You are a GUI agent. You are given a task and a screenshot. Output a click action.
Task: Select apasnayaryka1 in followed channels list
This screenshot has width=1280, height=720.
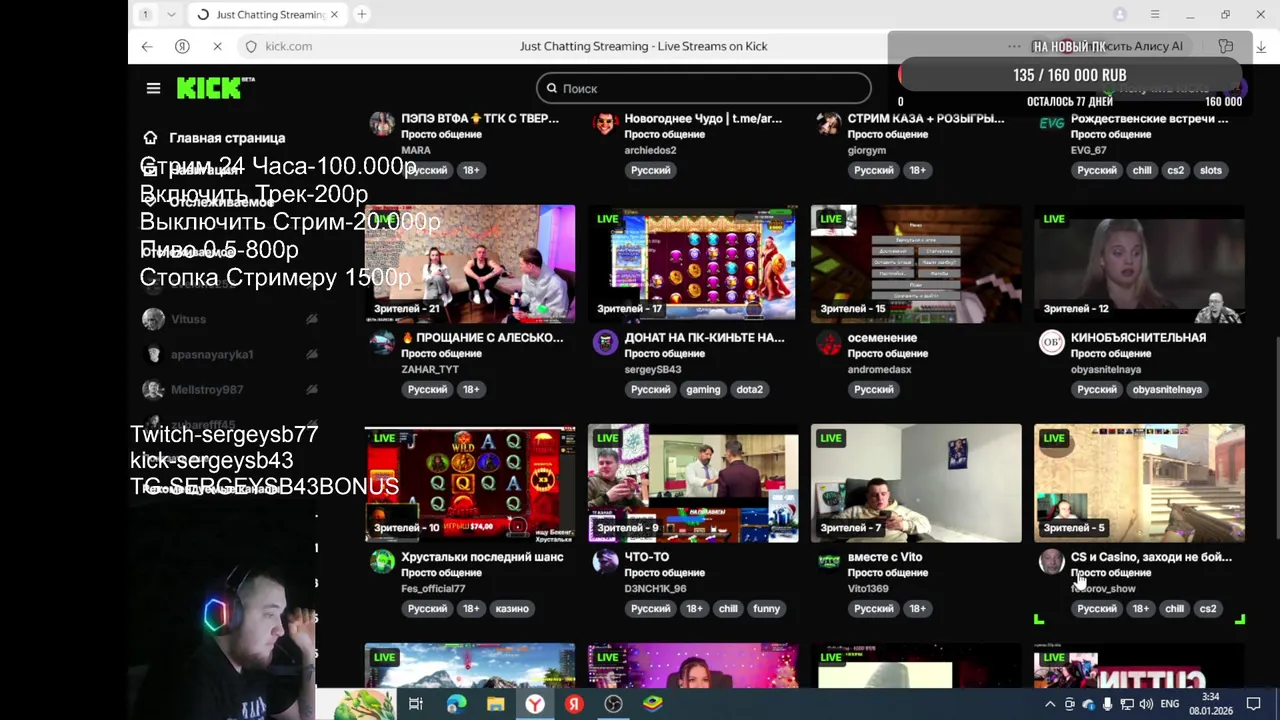click(x=230, y=354)
